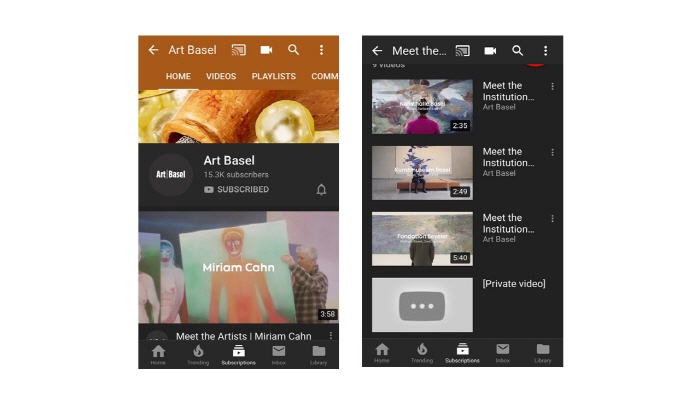The width and height of the screenshot is (700, 394).
Task: Open Trending in the left phone's bottom bar
Action: point(198,355)
